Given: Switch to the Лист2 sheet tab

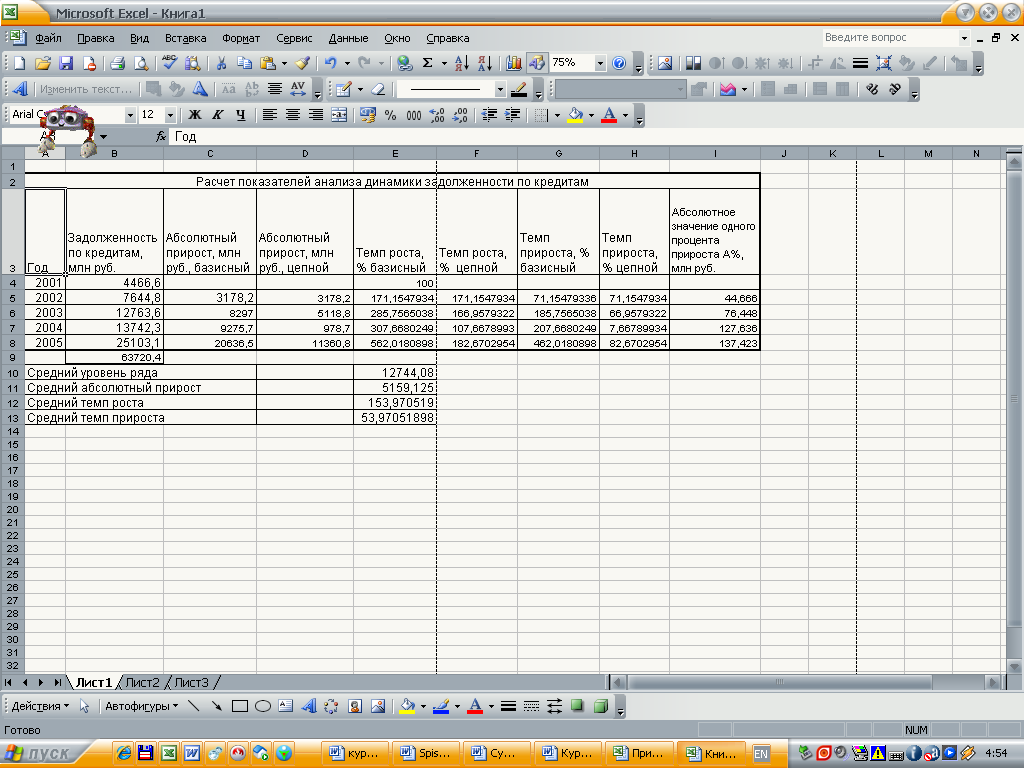Looking at the screenshot, I should click(x=142, y=682).
